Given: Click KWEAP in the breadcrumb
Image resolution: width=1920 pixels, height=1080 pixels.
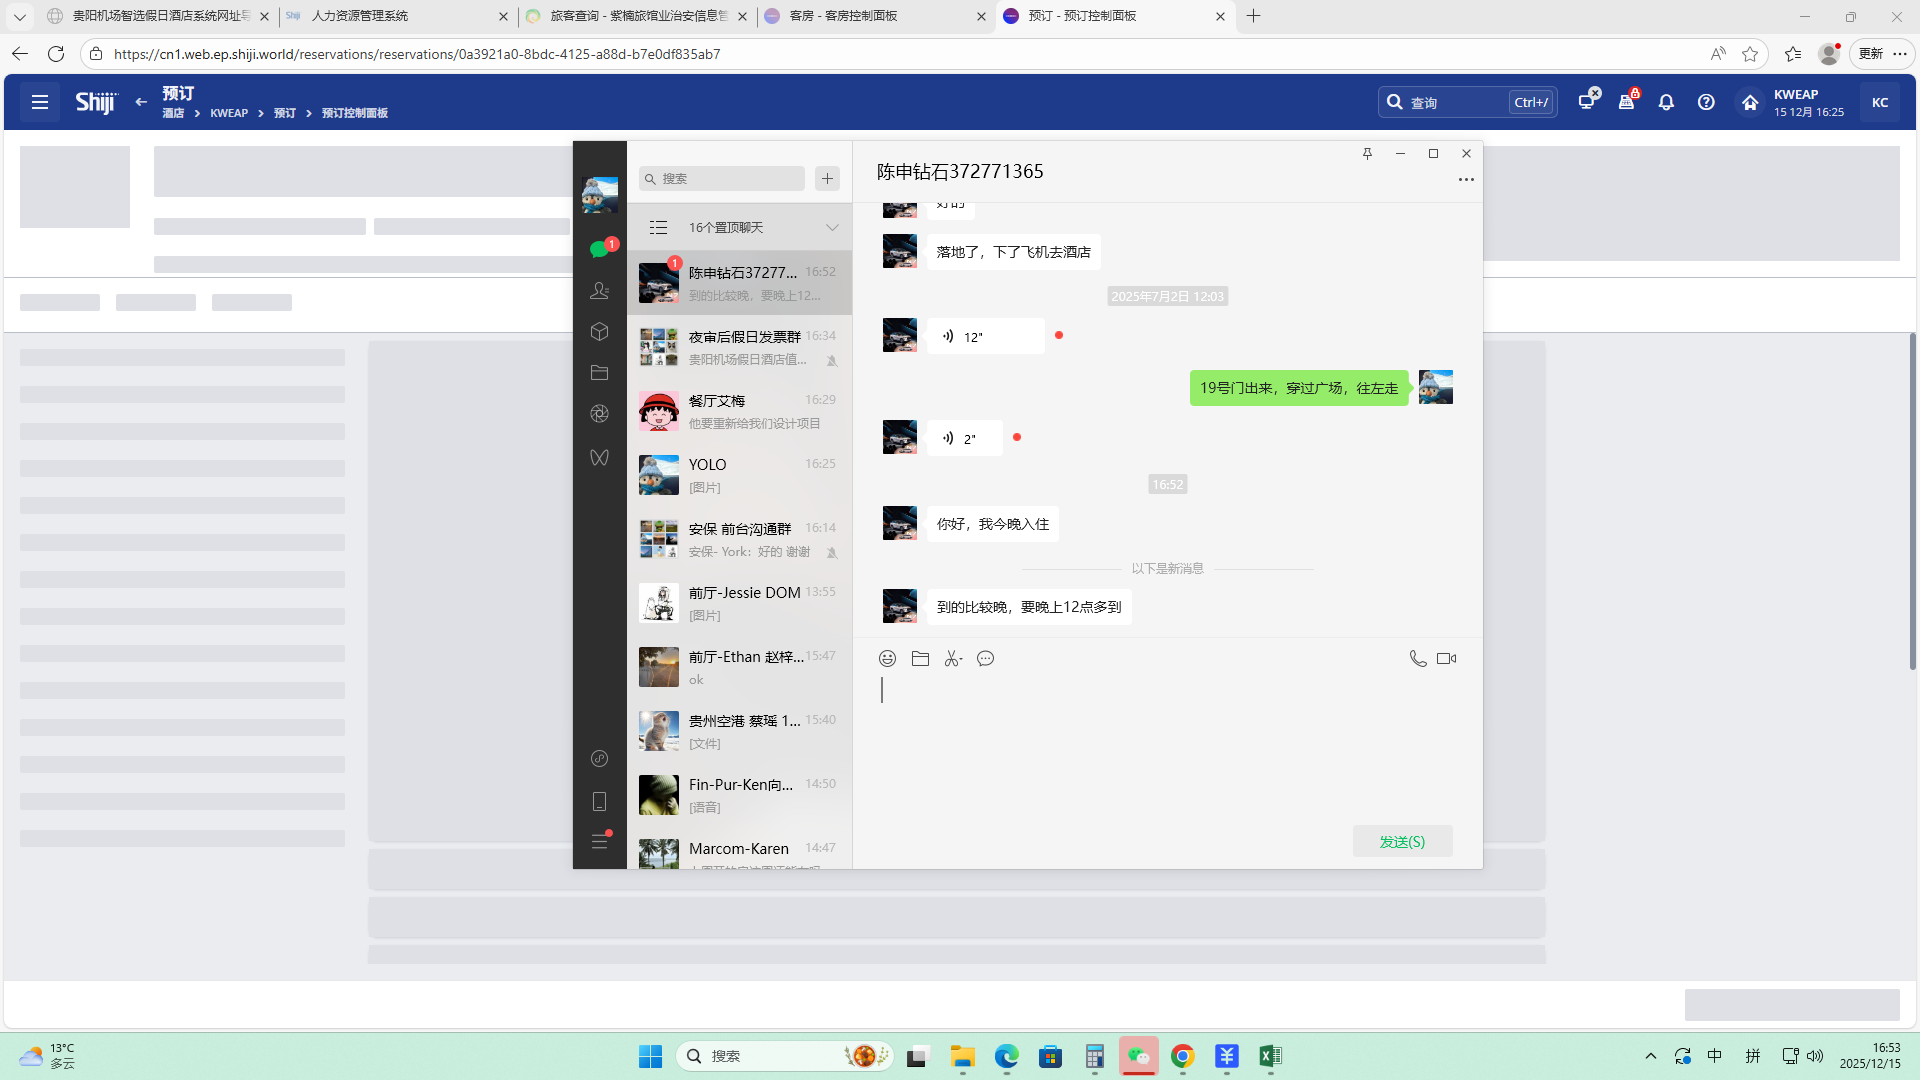Looking at the screenshot, I should coord(229,114).
